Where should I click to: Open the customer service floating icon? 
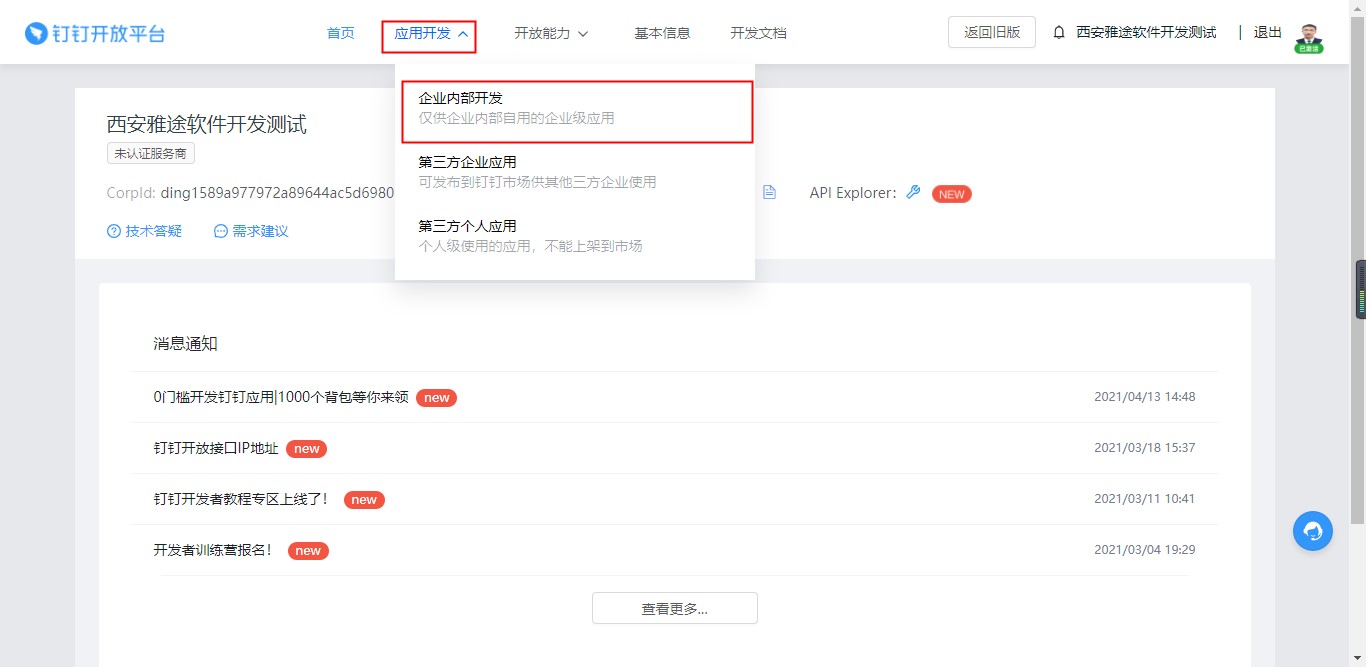coord(1312,531)
